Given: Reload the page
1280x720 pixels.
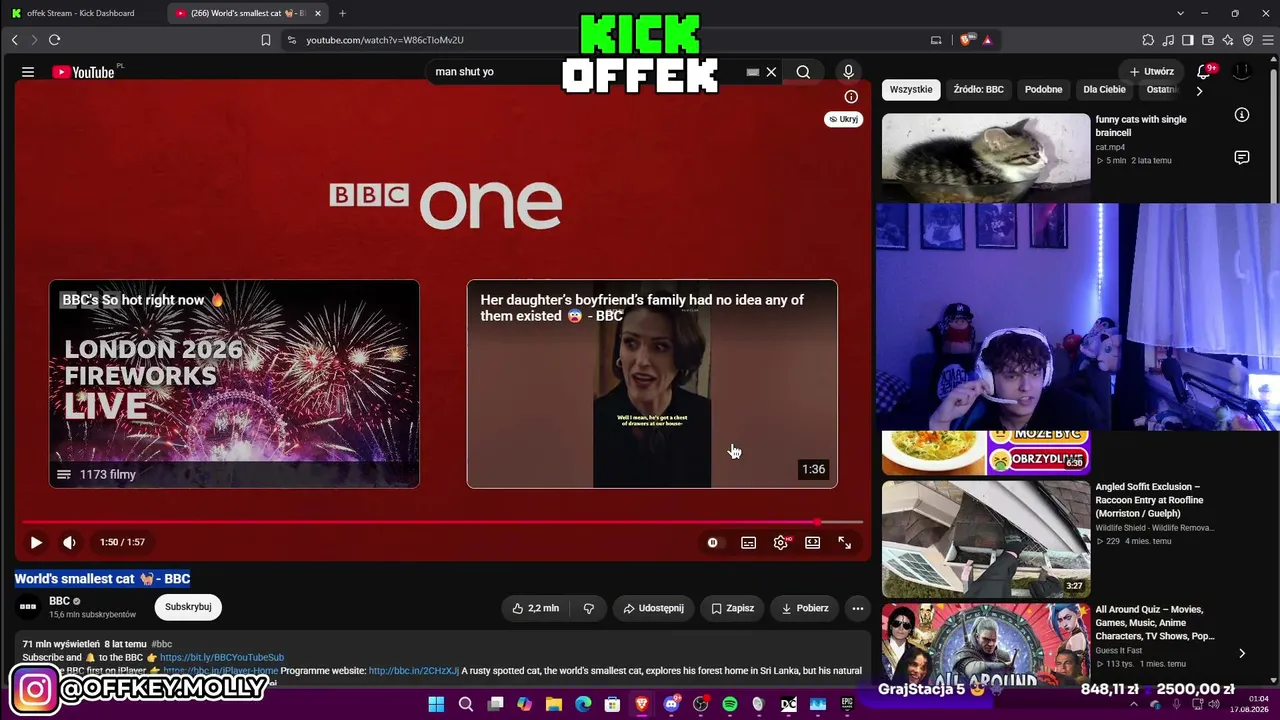Looking at the screenshot, I should pos(54,40).
